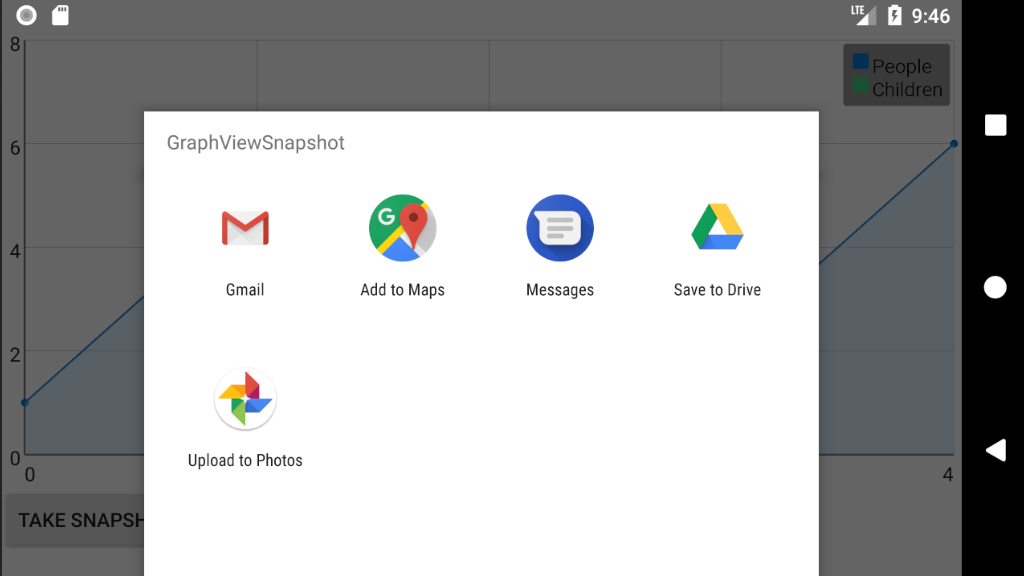This screenshot has width=1024, height=576.
Task: Click the x-axis label 4
Action: [x=948, y=475]
